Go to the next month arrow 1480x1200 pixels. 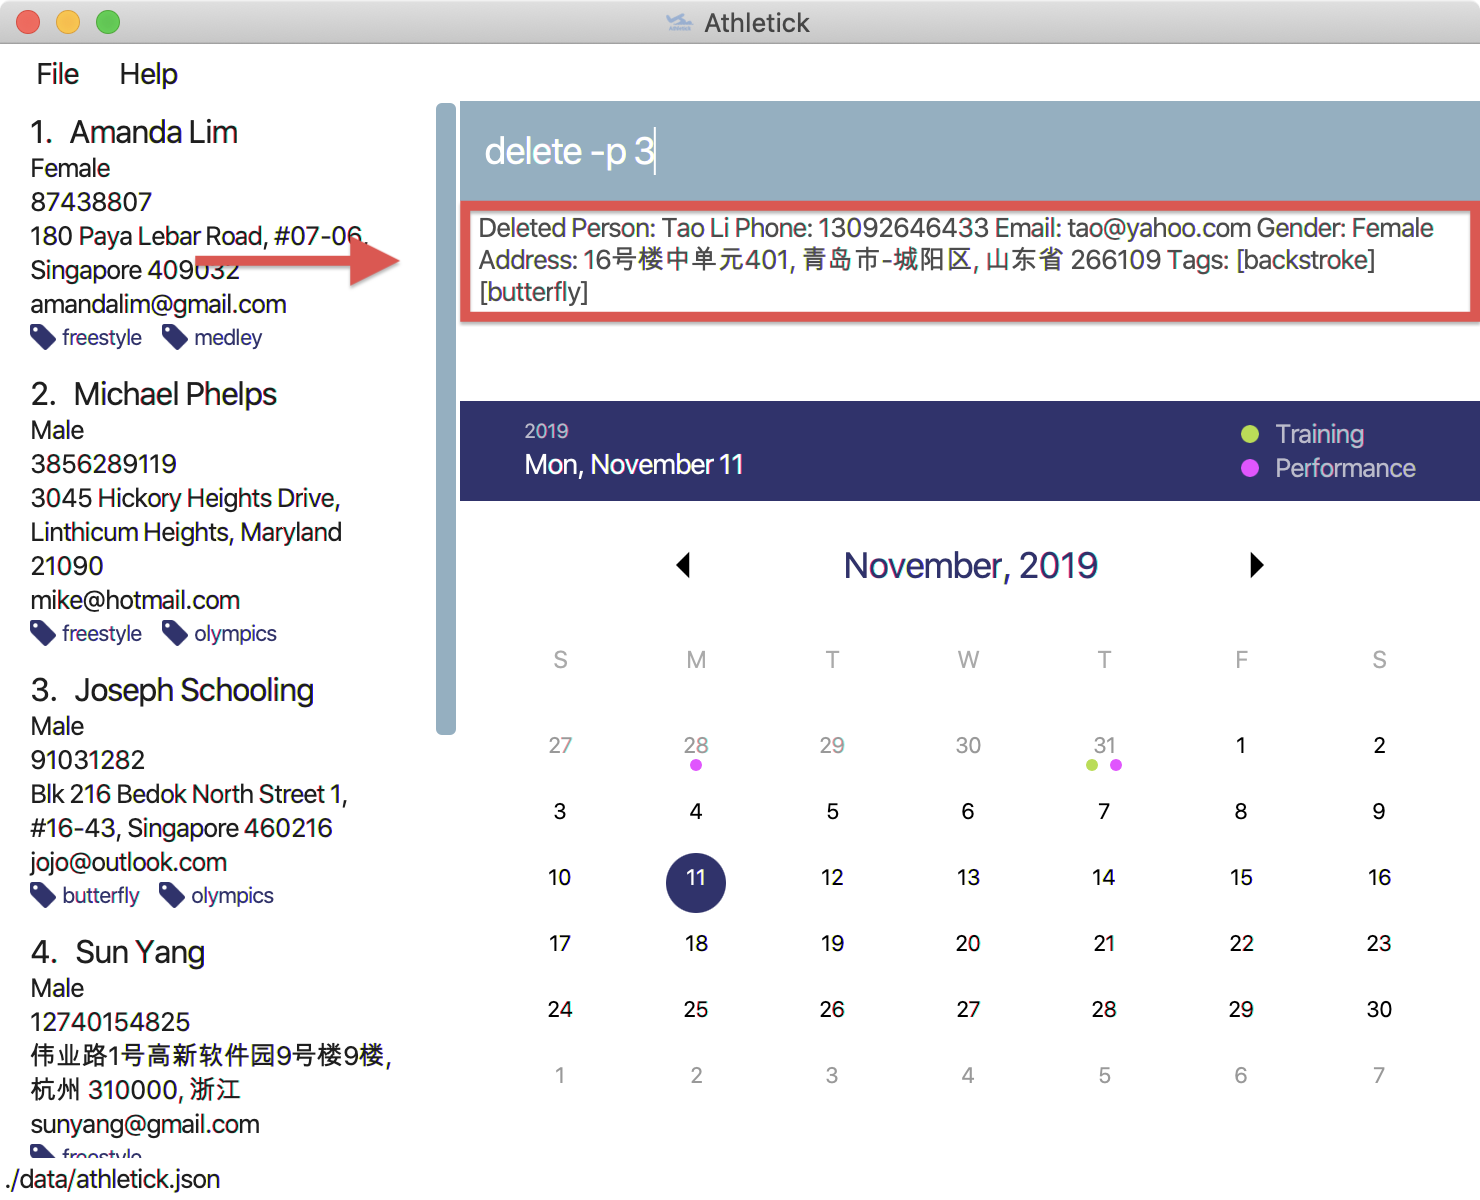[1257, 565]
